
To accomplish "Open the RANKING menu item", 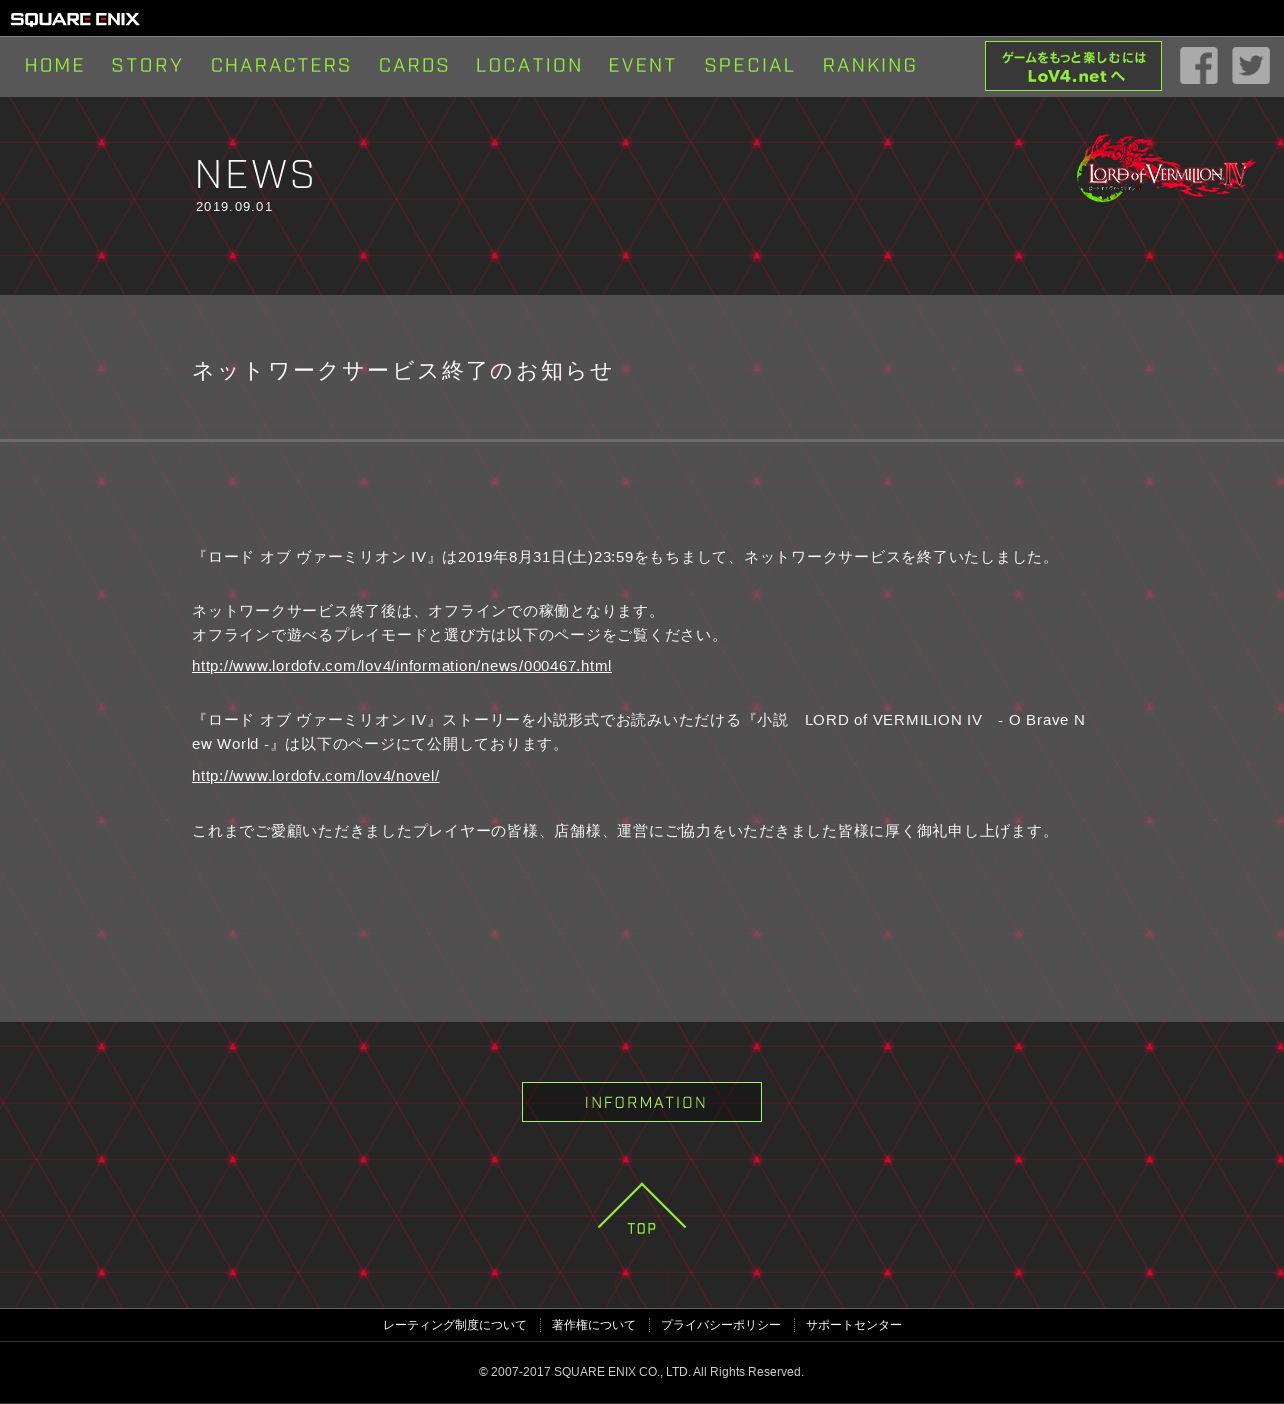I will coord(870,66).
